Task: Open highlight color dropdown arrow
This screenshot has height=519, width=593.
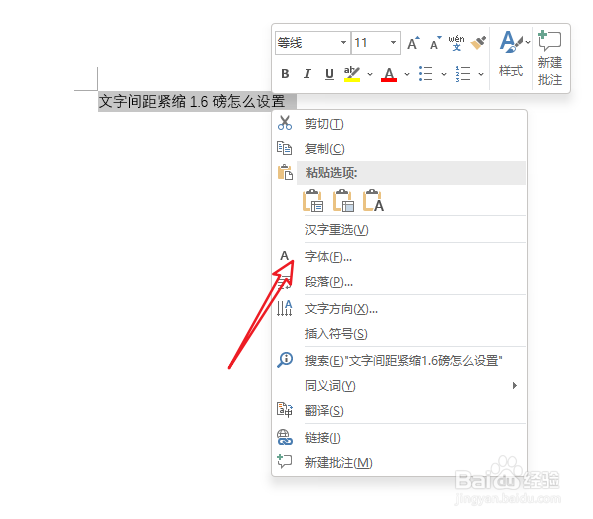Action: click(370, 74)
